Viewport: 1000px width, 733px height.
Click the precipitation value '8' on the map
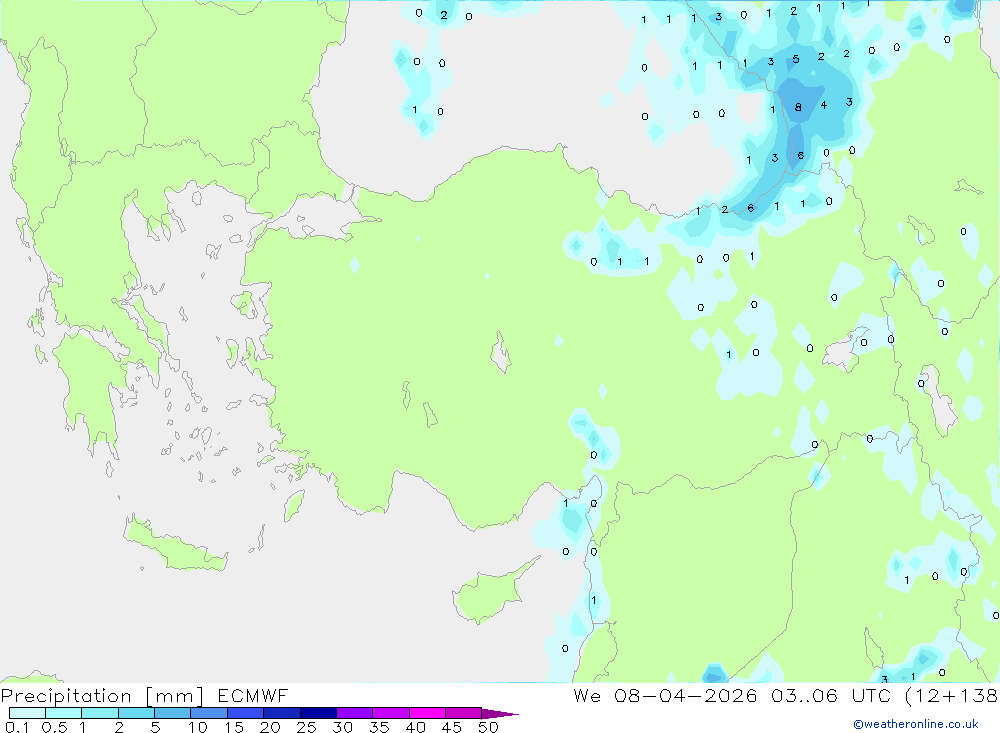point(798,107)
